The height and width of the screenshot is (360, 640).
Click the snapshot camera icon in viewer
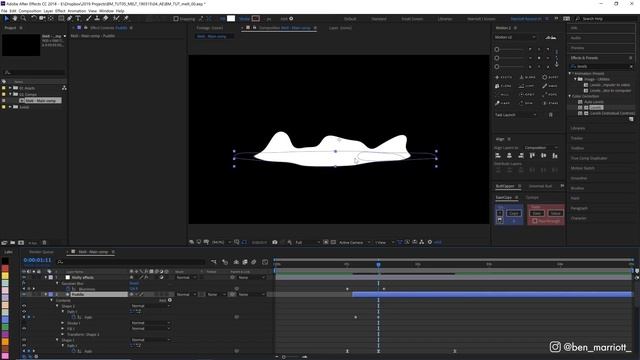tap(275, 242)
